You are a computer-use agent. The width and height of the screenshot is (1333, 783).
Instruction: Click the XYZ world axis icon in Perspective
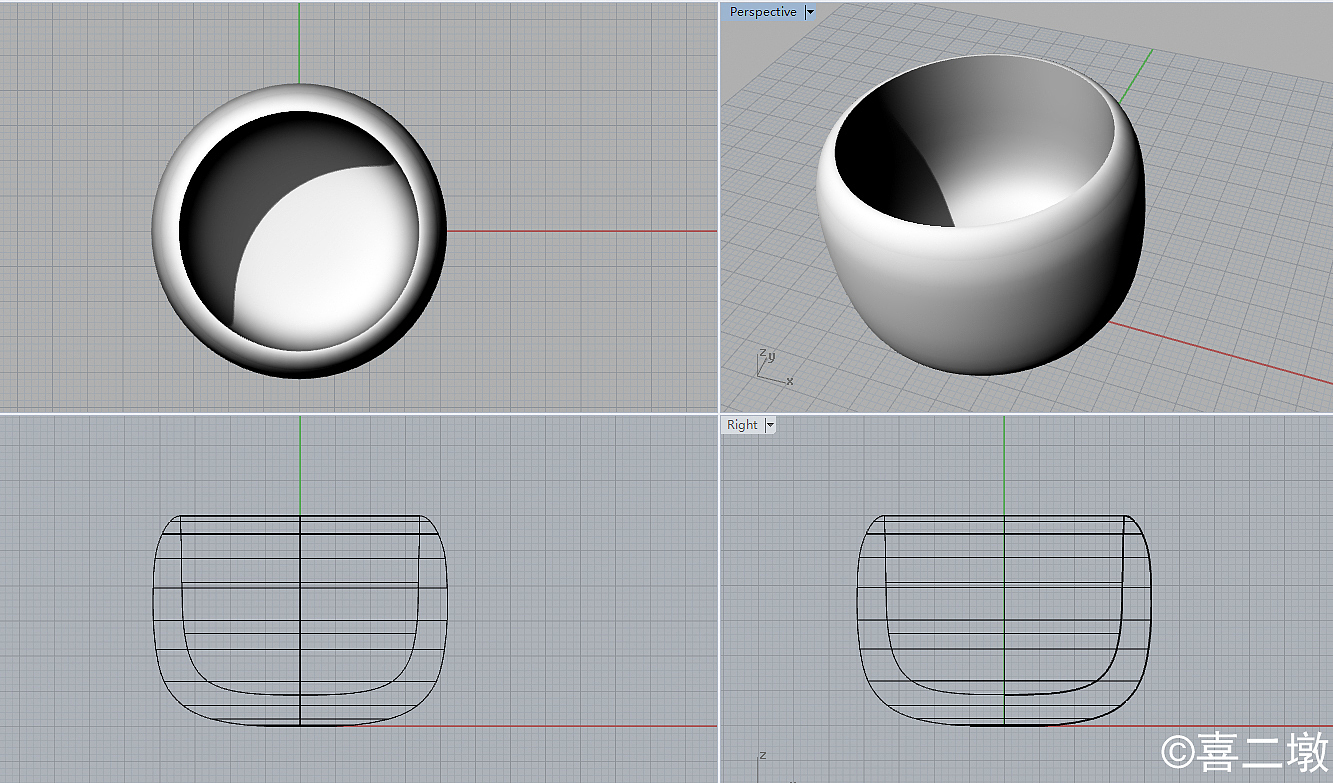pos(769,367)
